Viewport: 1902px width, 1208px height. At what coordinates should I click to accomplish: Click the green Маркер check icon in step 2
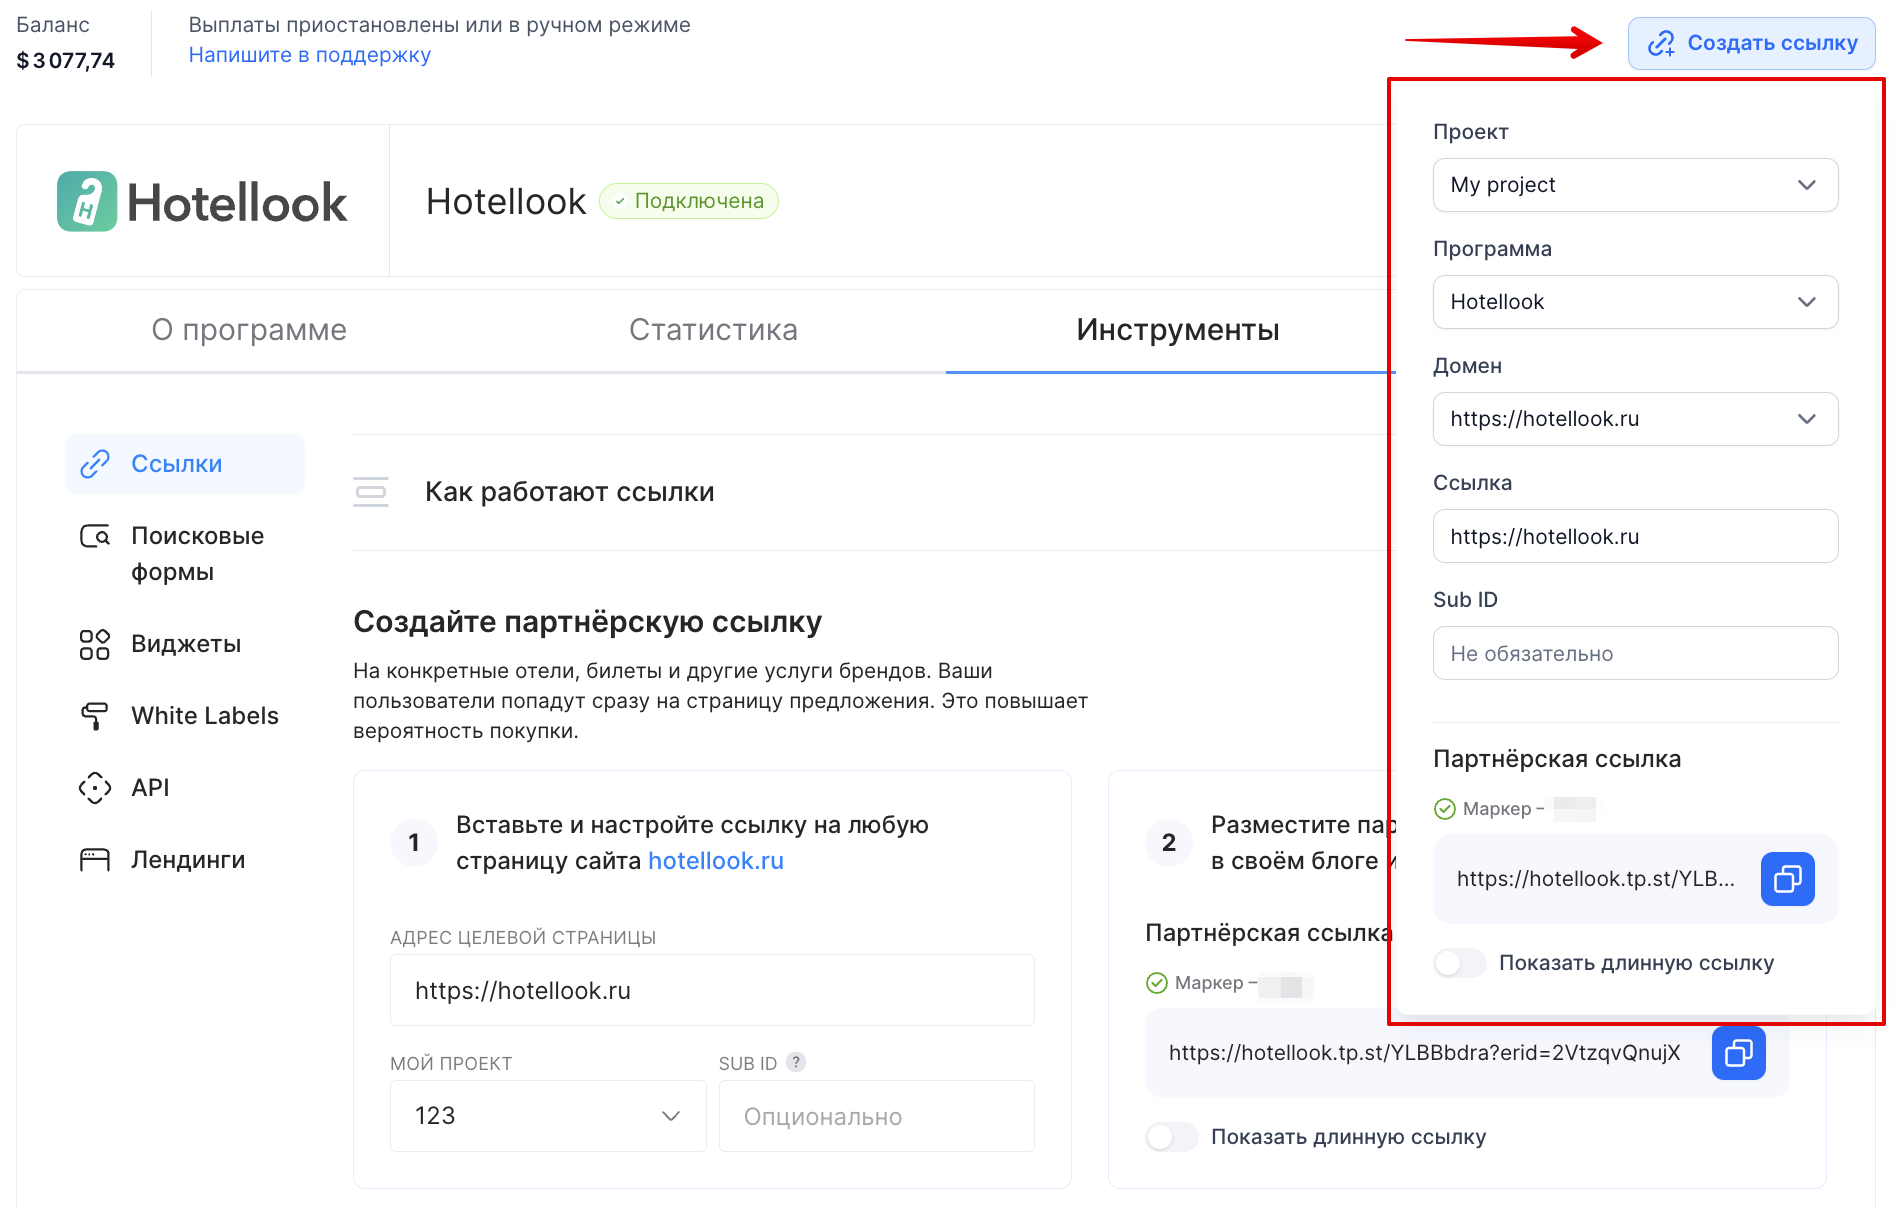1157,983
